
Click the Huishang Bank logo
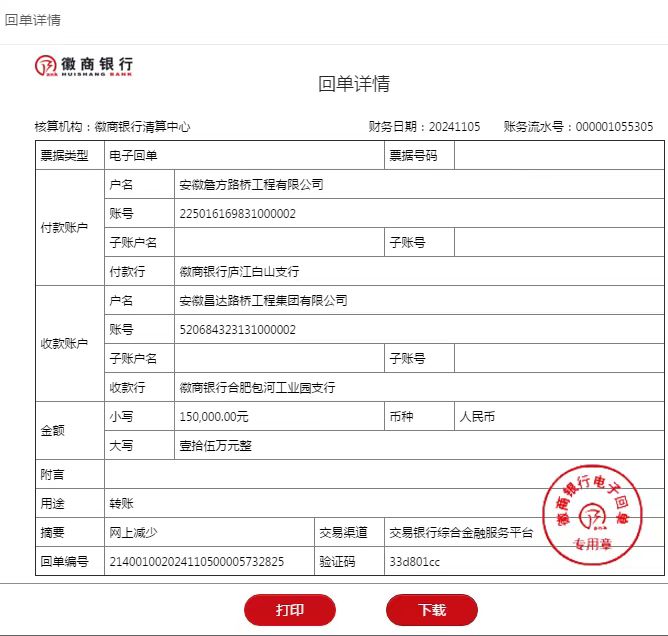(x=84, y=66)
